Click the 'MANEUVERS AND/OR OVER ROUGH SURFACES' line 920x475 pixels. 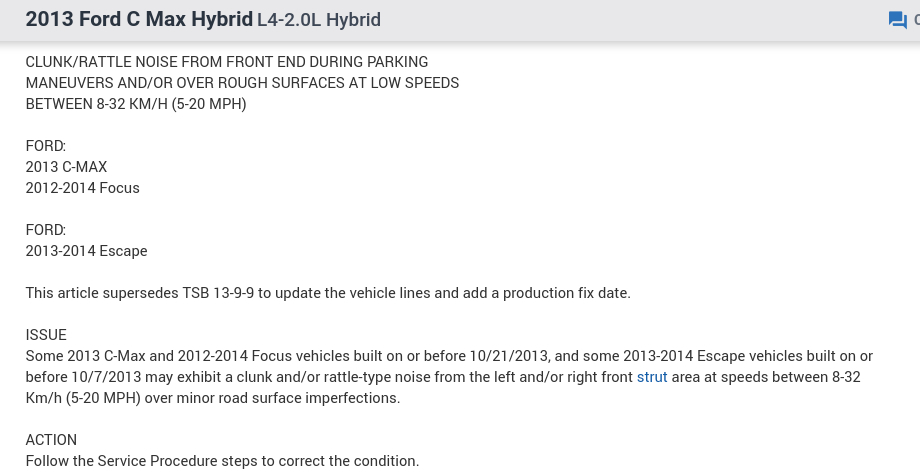242,83
